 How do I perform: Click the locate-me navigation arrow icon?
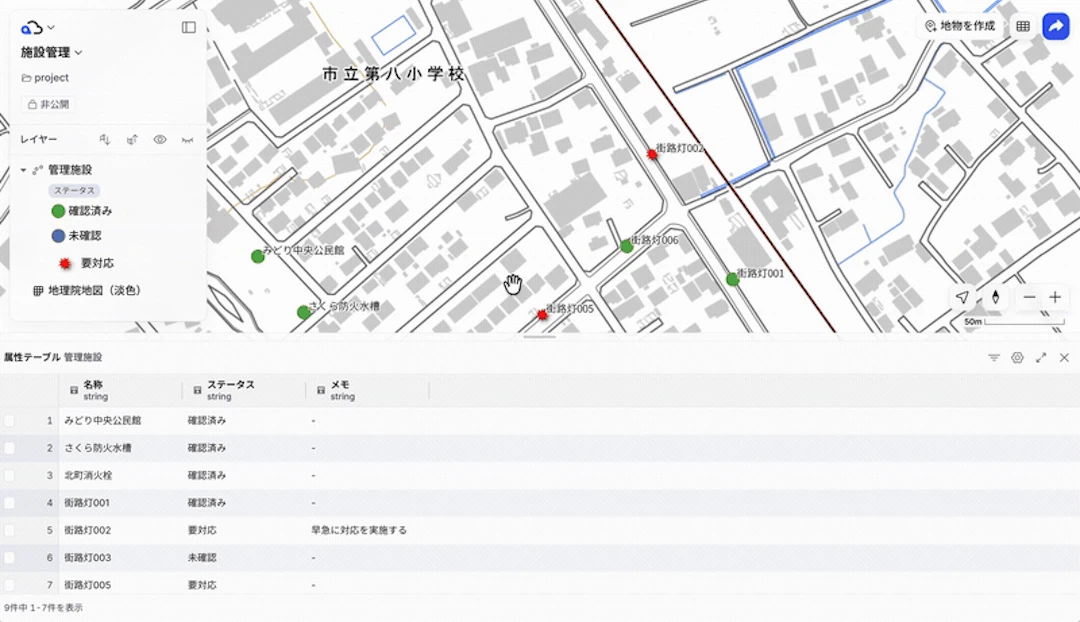962,298
